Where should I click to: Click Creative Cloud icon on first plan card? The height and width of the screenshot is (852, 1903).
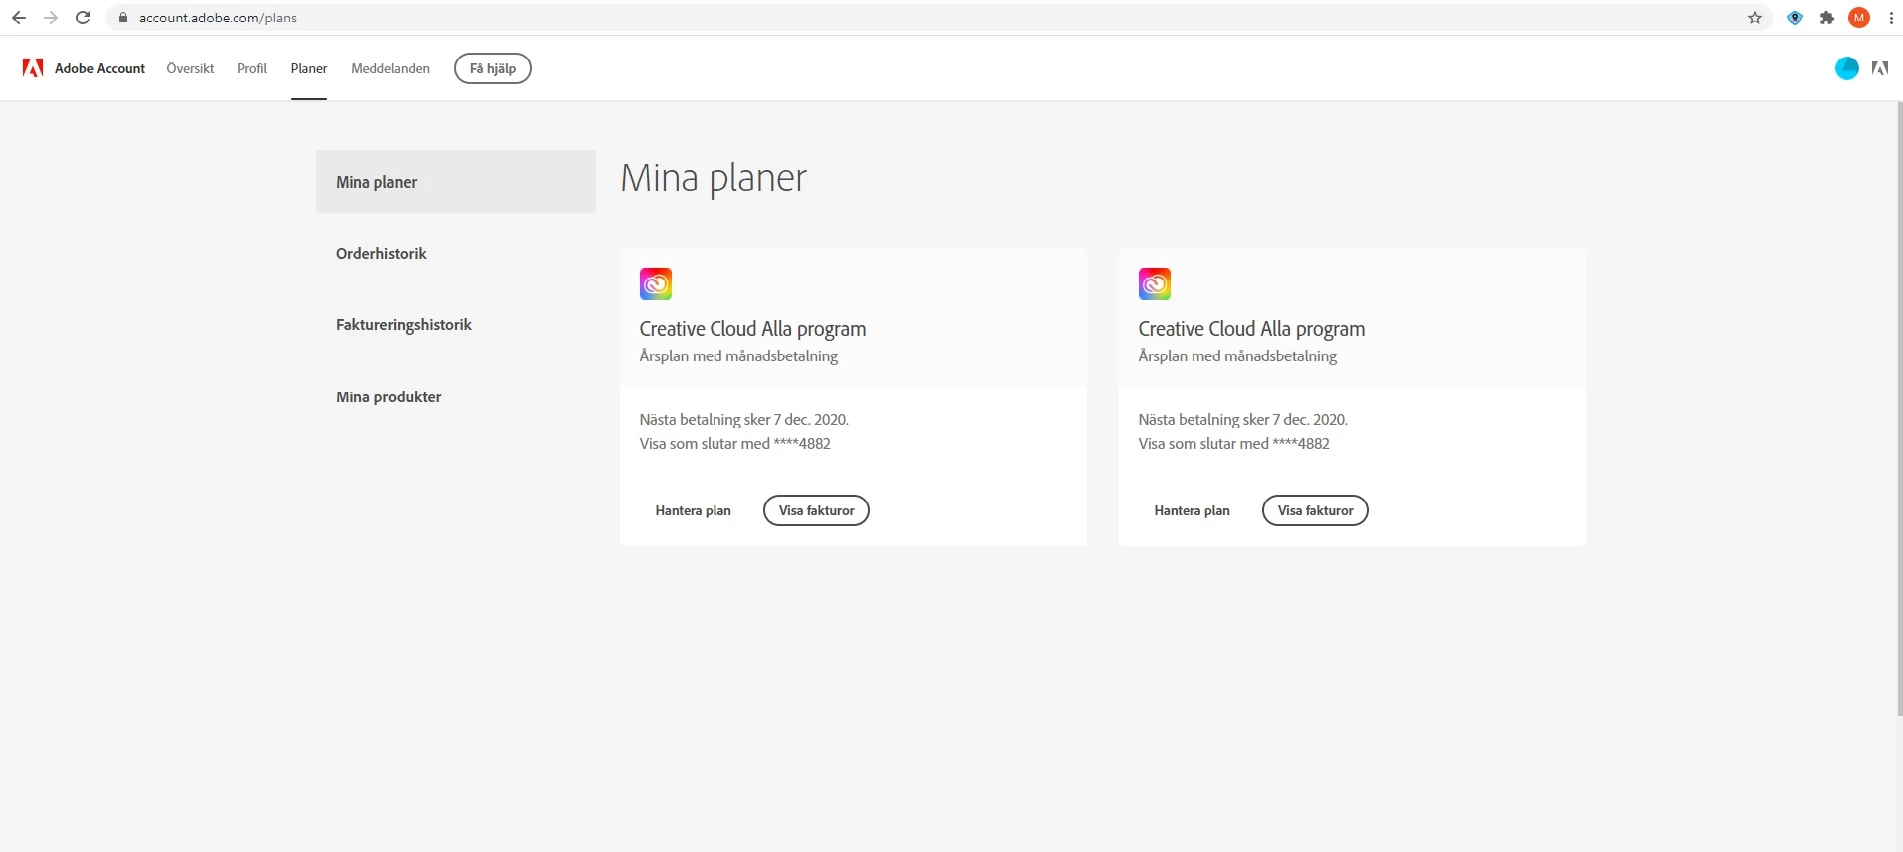click(x=656, y=284)
